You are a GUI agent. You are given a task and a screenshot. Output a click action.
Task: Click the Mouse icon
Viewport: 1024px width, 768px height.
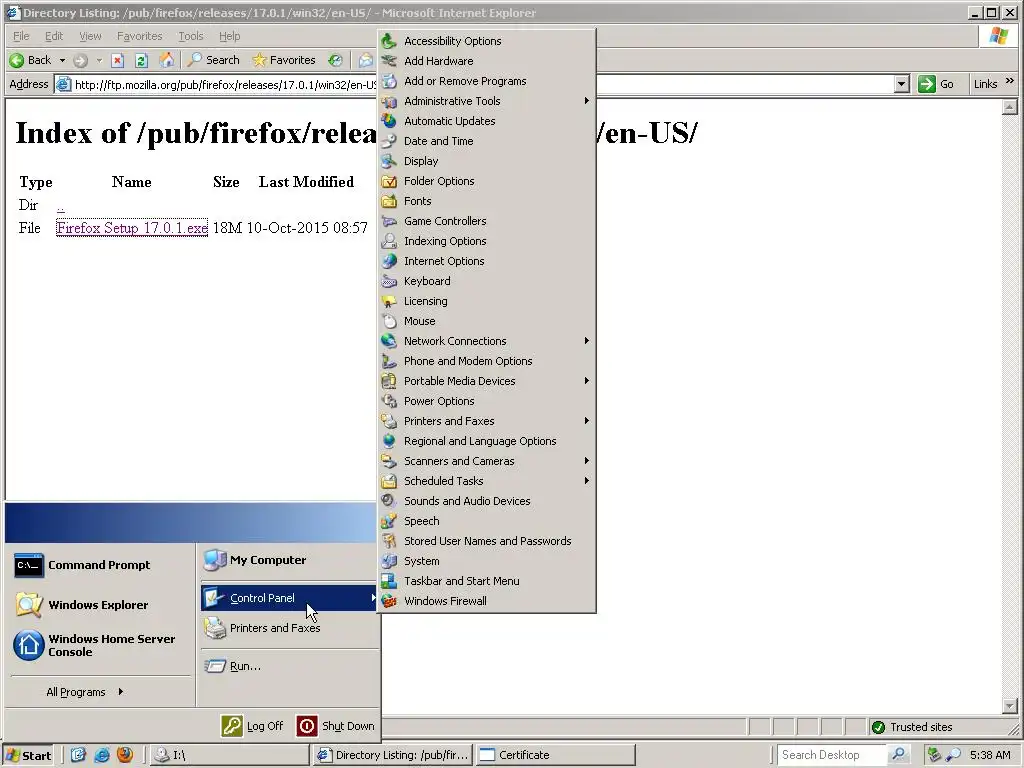click(x=389, y=321)
